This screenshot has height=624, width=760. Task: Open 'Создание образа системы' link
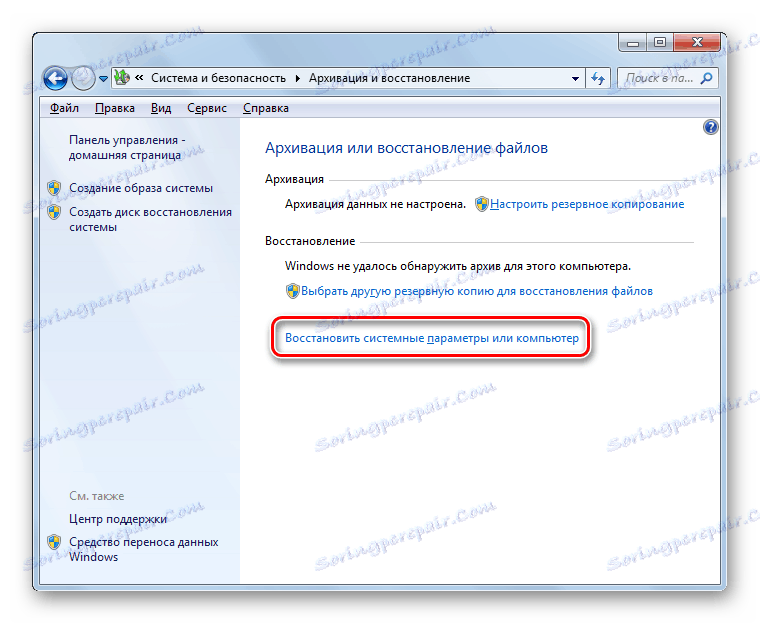point(141,188)
